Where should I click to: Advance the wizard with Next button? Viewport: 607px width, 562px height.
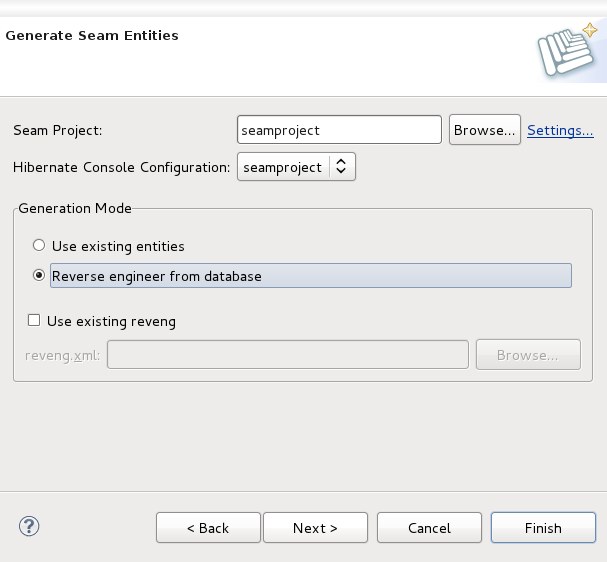315,528
